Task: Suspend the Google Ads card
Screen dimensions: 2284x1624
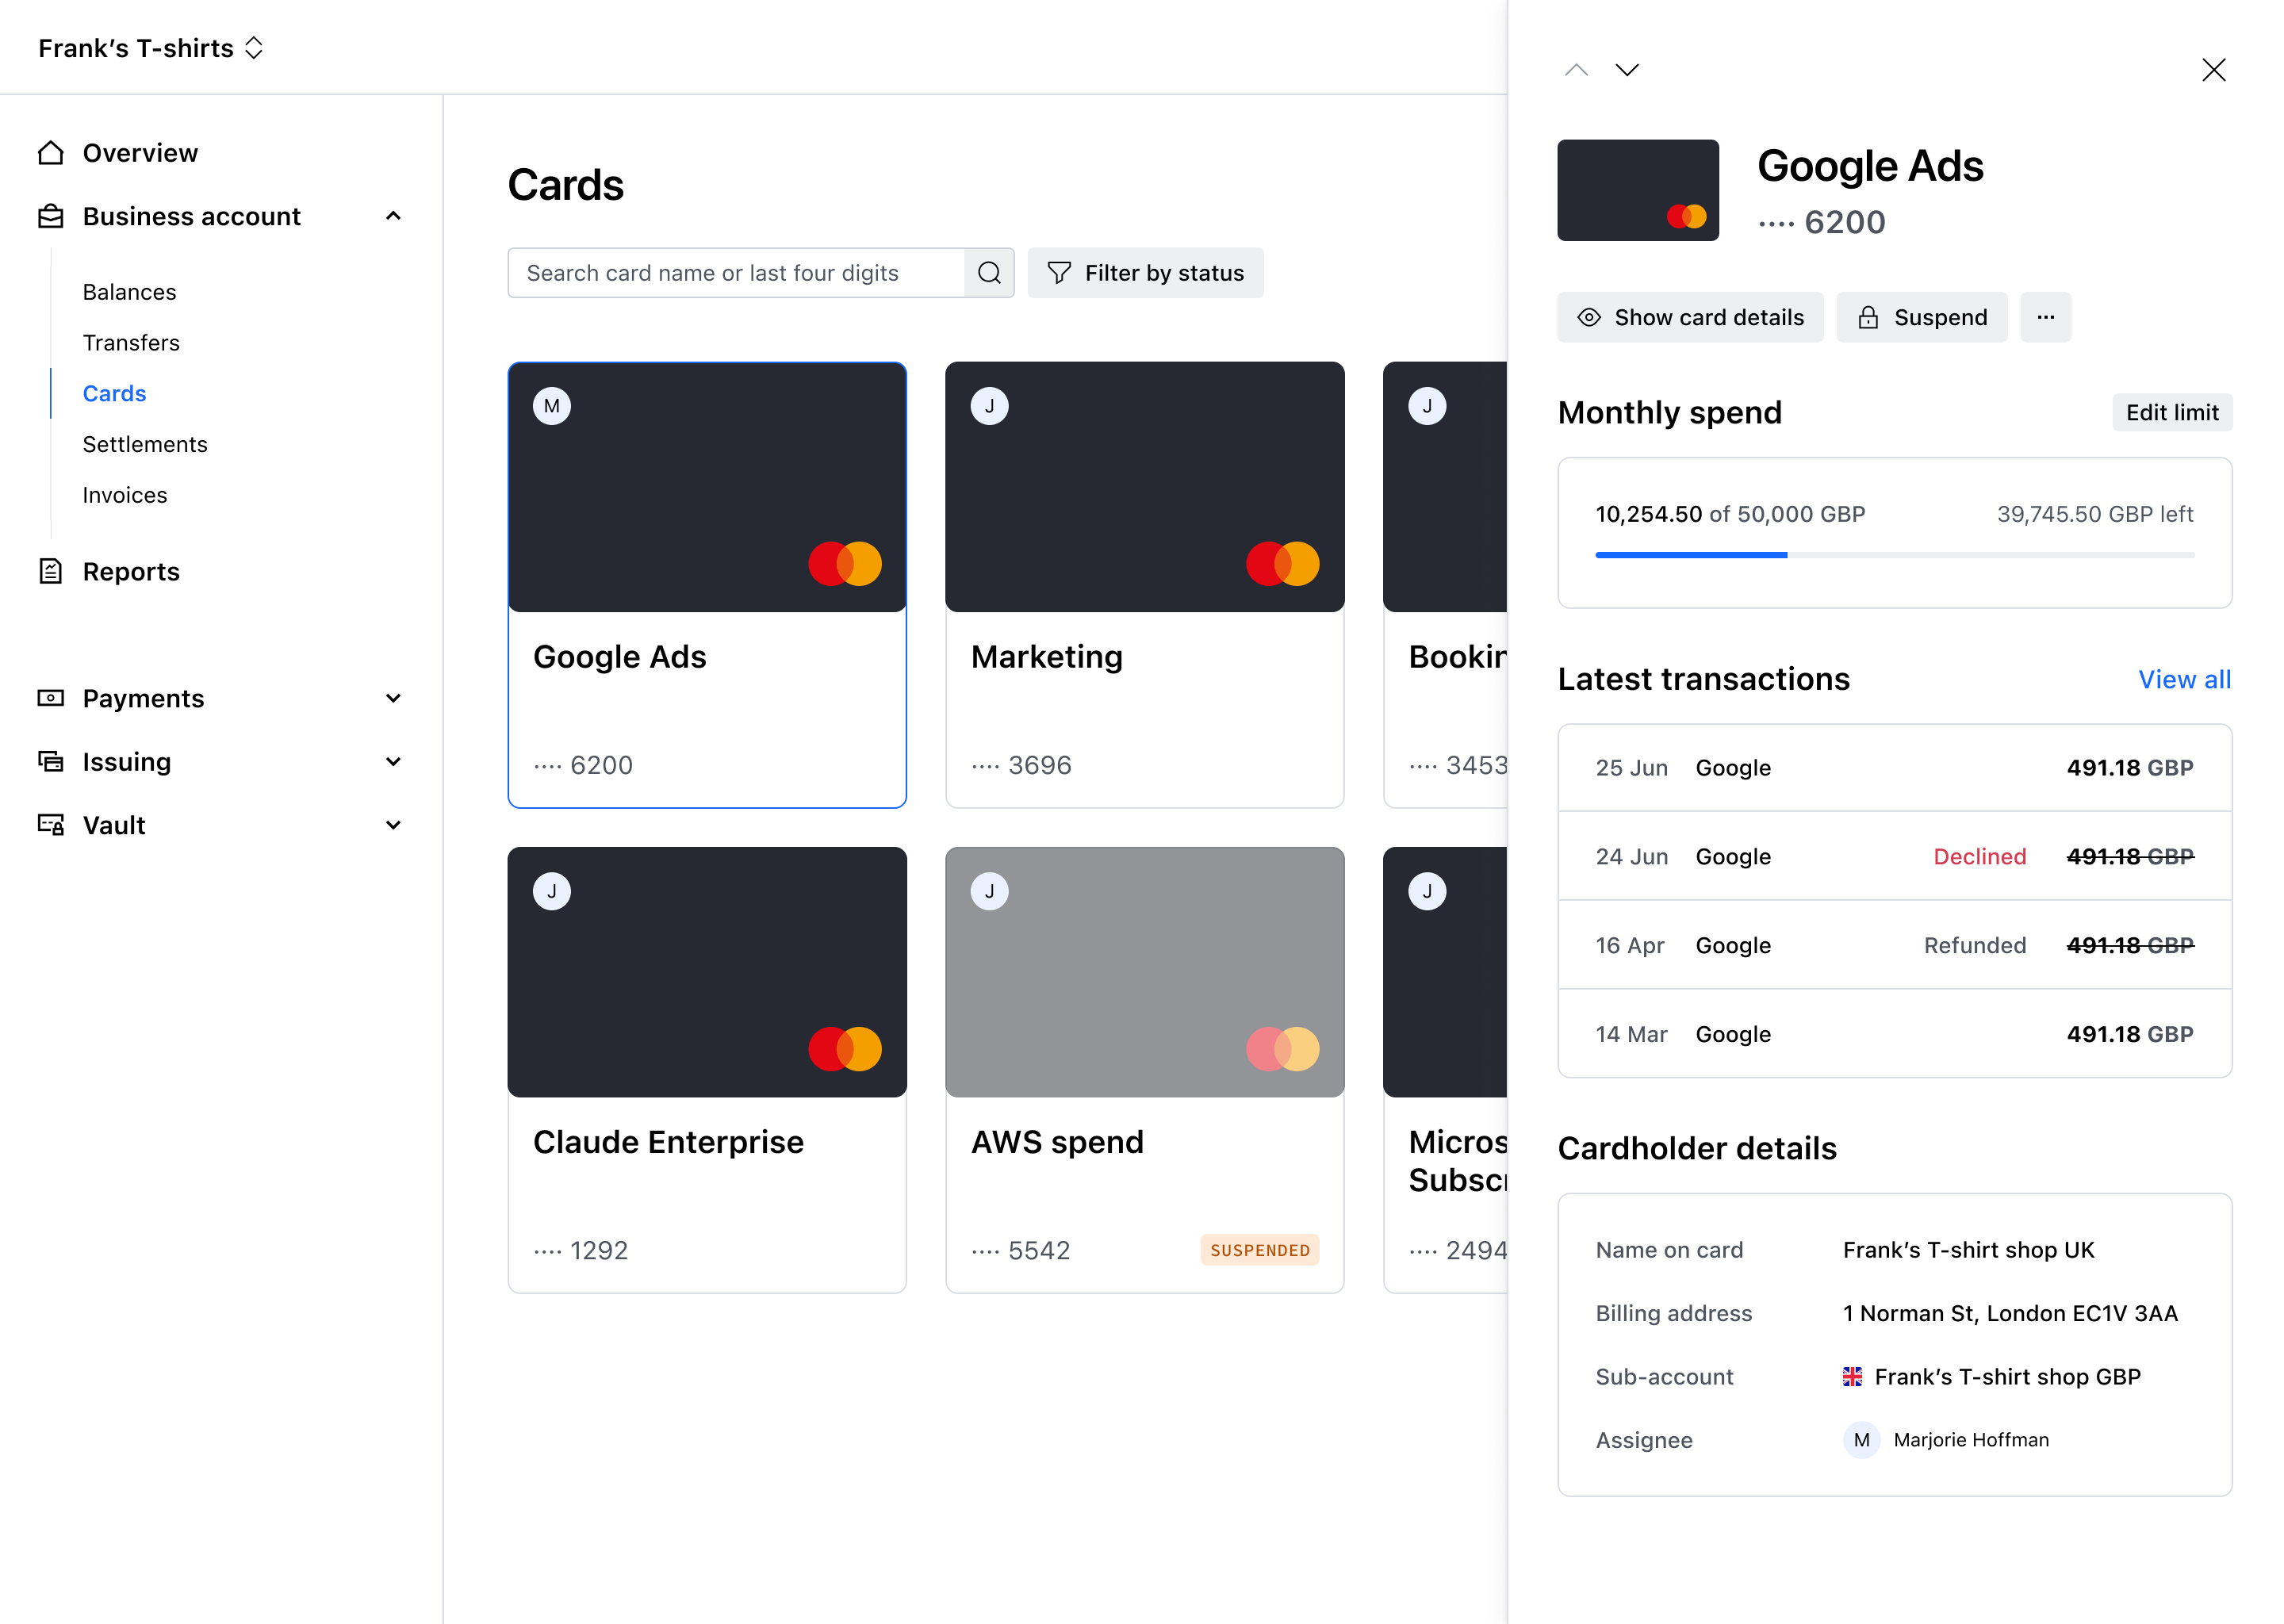Action: click(1921, 317)
